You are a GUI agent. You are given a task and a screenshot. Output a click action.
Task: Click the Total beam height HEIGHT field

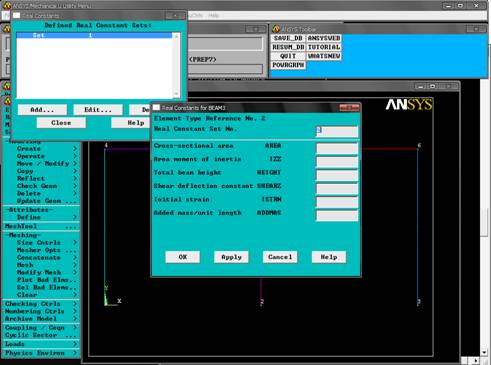click(337, 175)
